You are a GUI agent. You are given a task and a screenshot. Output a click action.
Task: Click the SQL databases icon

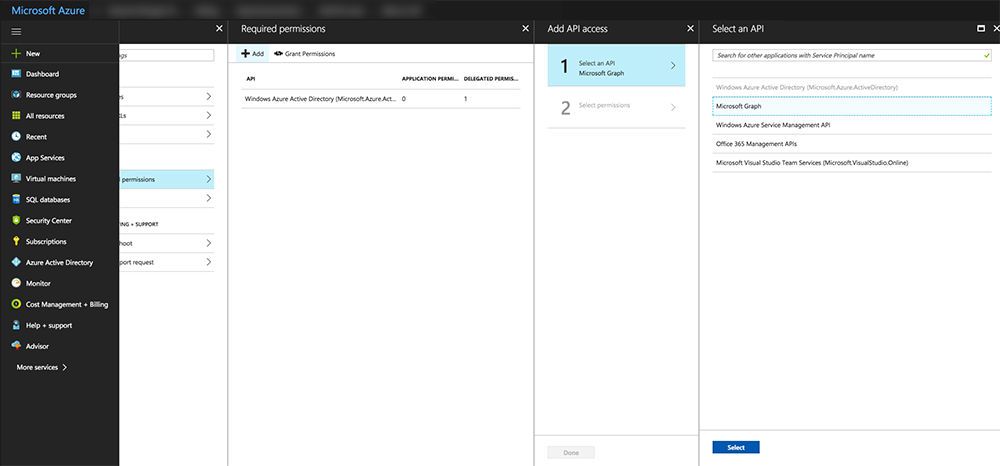pyautogui.click(x=16, y=200)
